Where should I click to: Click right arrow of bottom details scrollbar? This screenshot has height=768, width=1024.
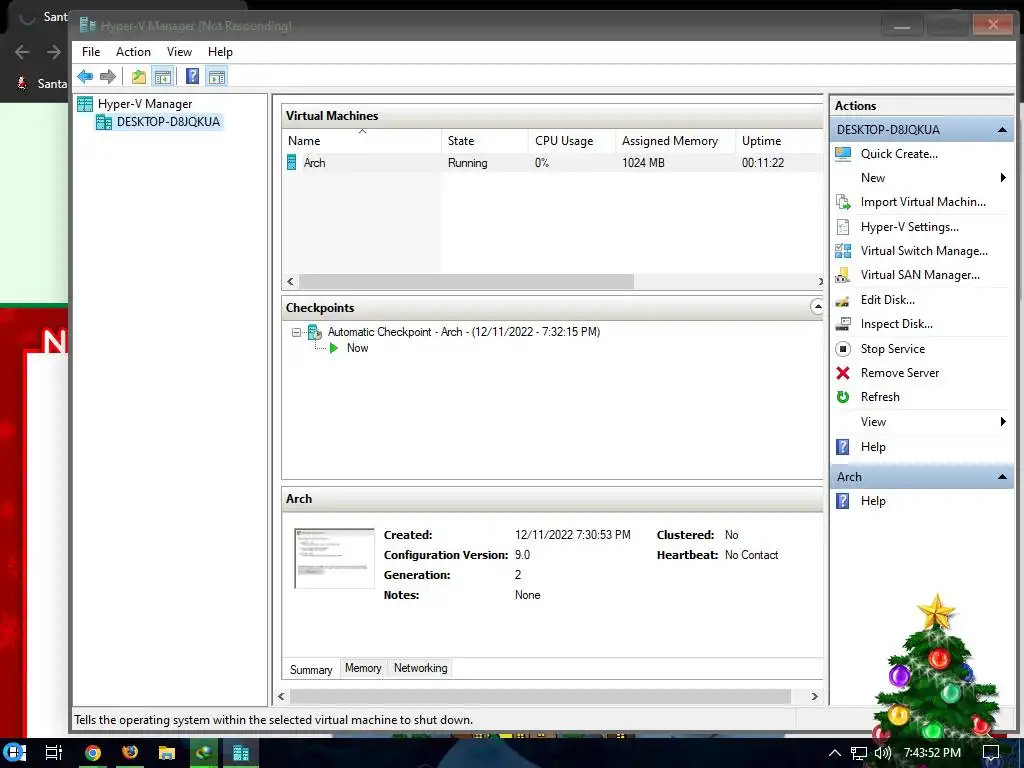click(x=814, y=697)
